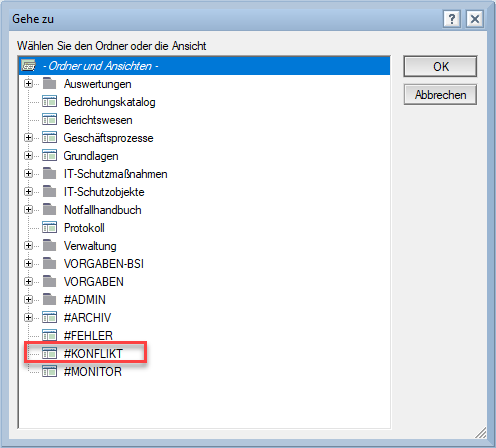496x448 pixels.
Task: Select the Verwaltung folder entry
Action: tap(90, 246)
